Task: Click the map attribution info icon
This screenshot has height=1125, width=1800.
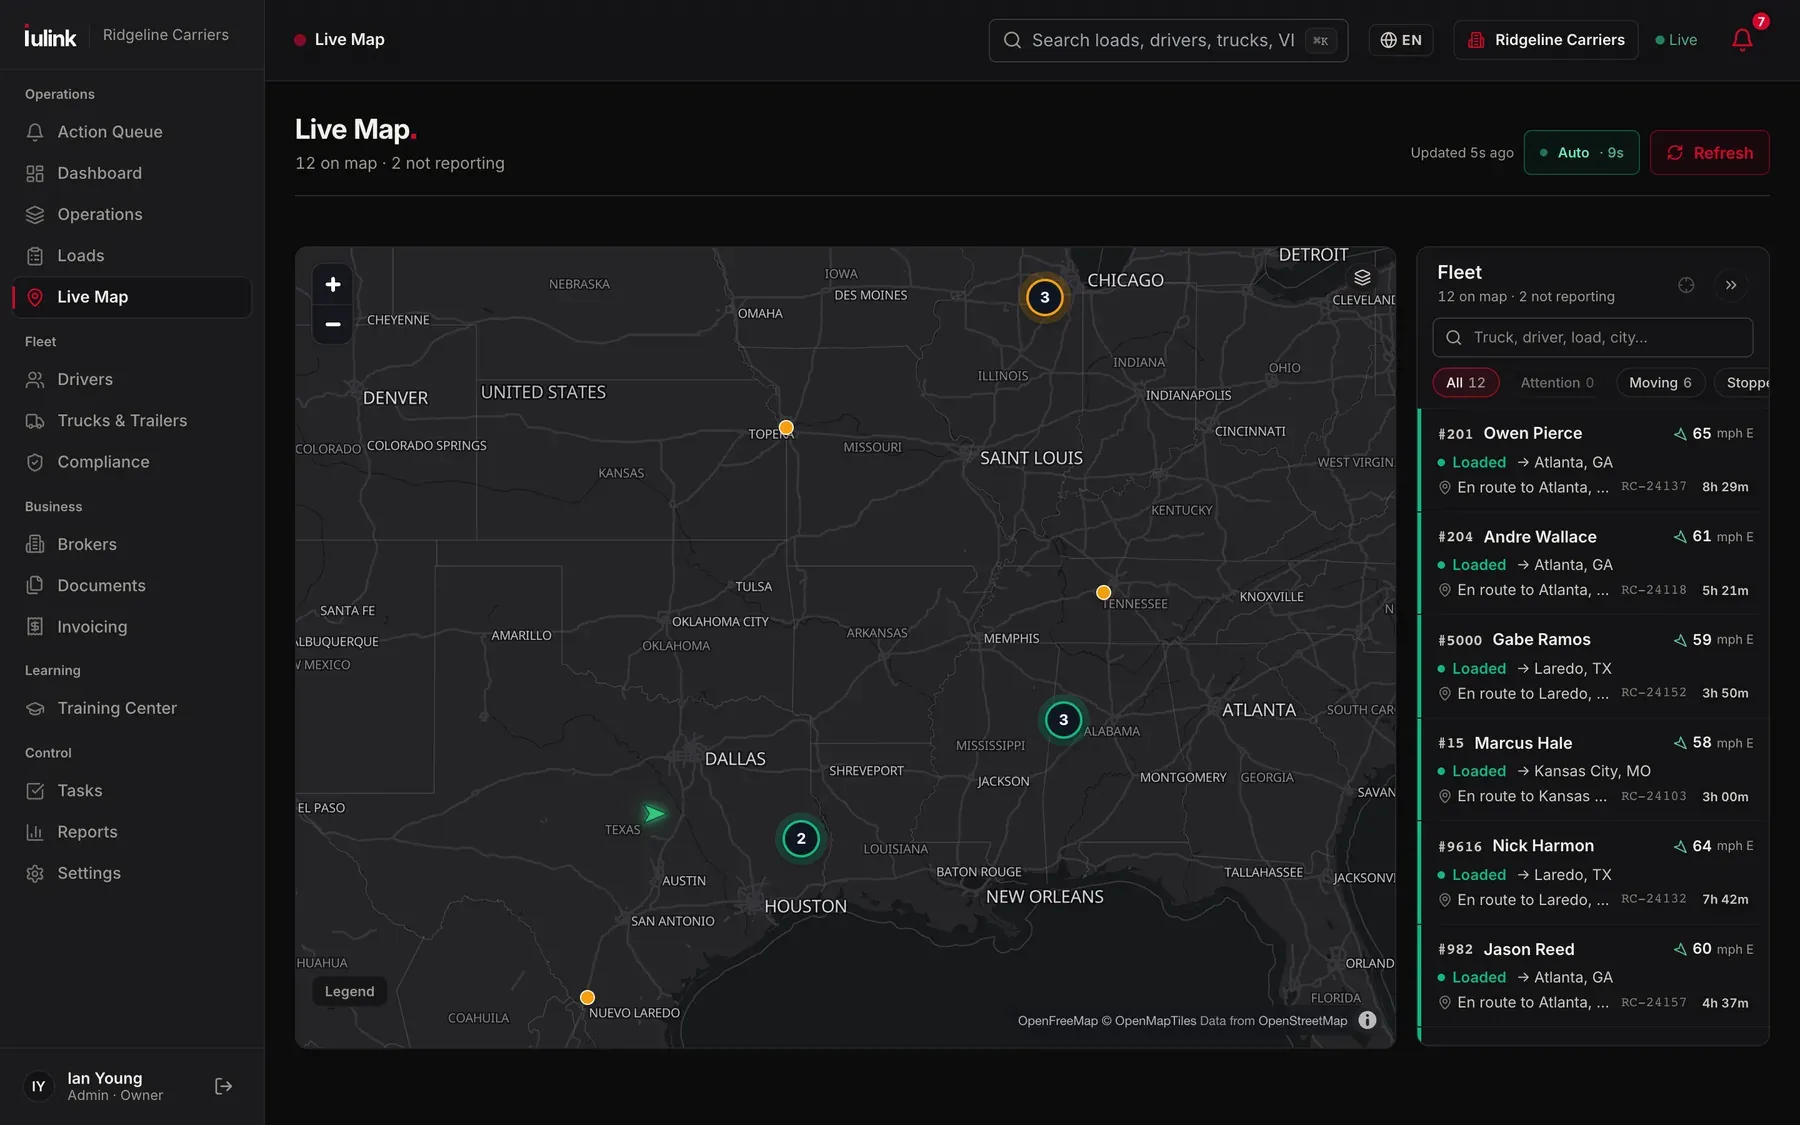Action: pos(1367,1020)
